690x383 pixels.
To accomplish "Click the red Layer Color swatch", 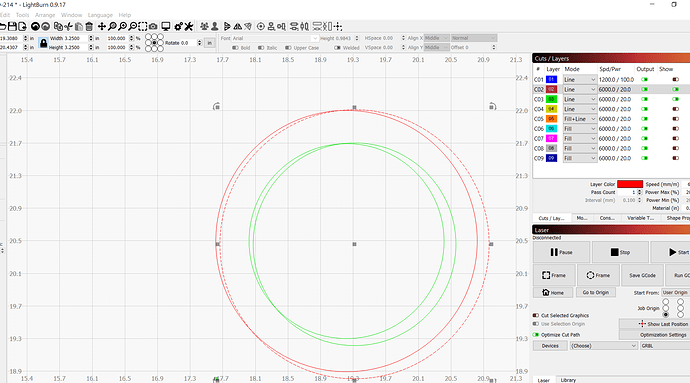I will (x=630, y=184).
